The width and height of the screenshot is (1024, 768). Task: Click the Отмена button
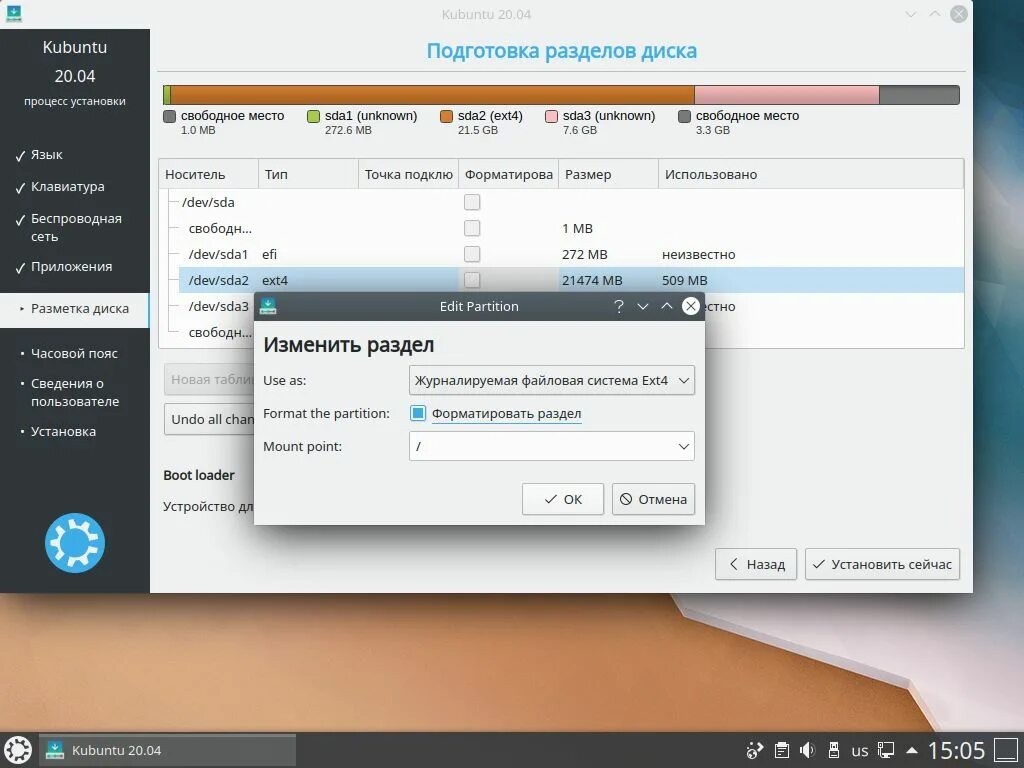point(653,499)
